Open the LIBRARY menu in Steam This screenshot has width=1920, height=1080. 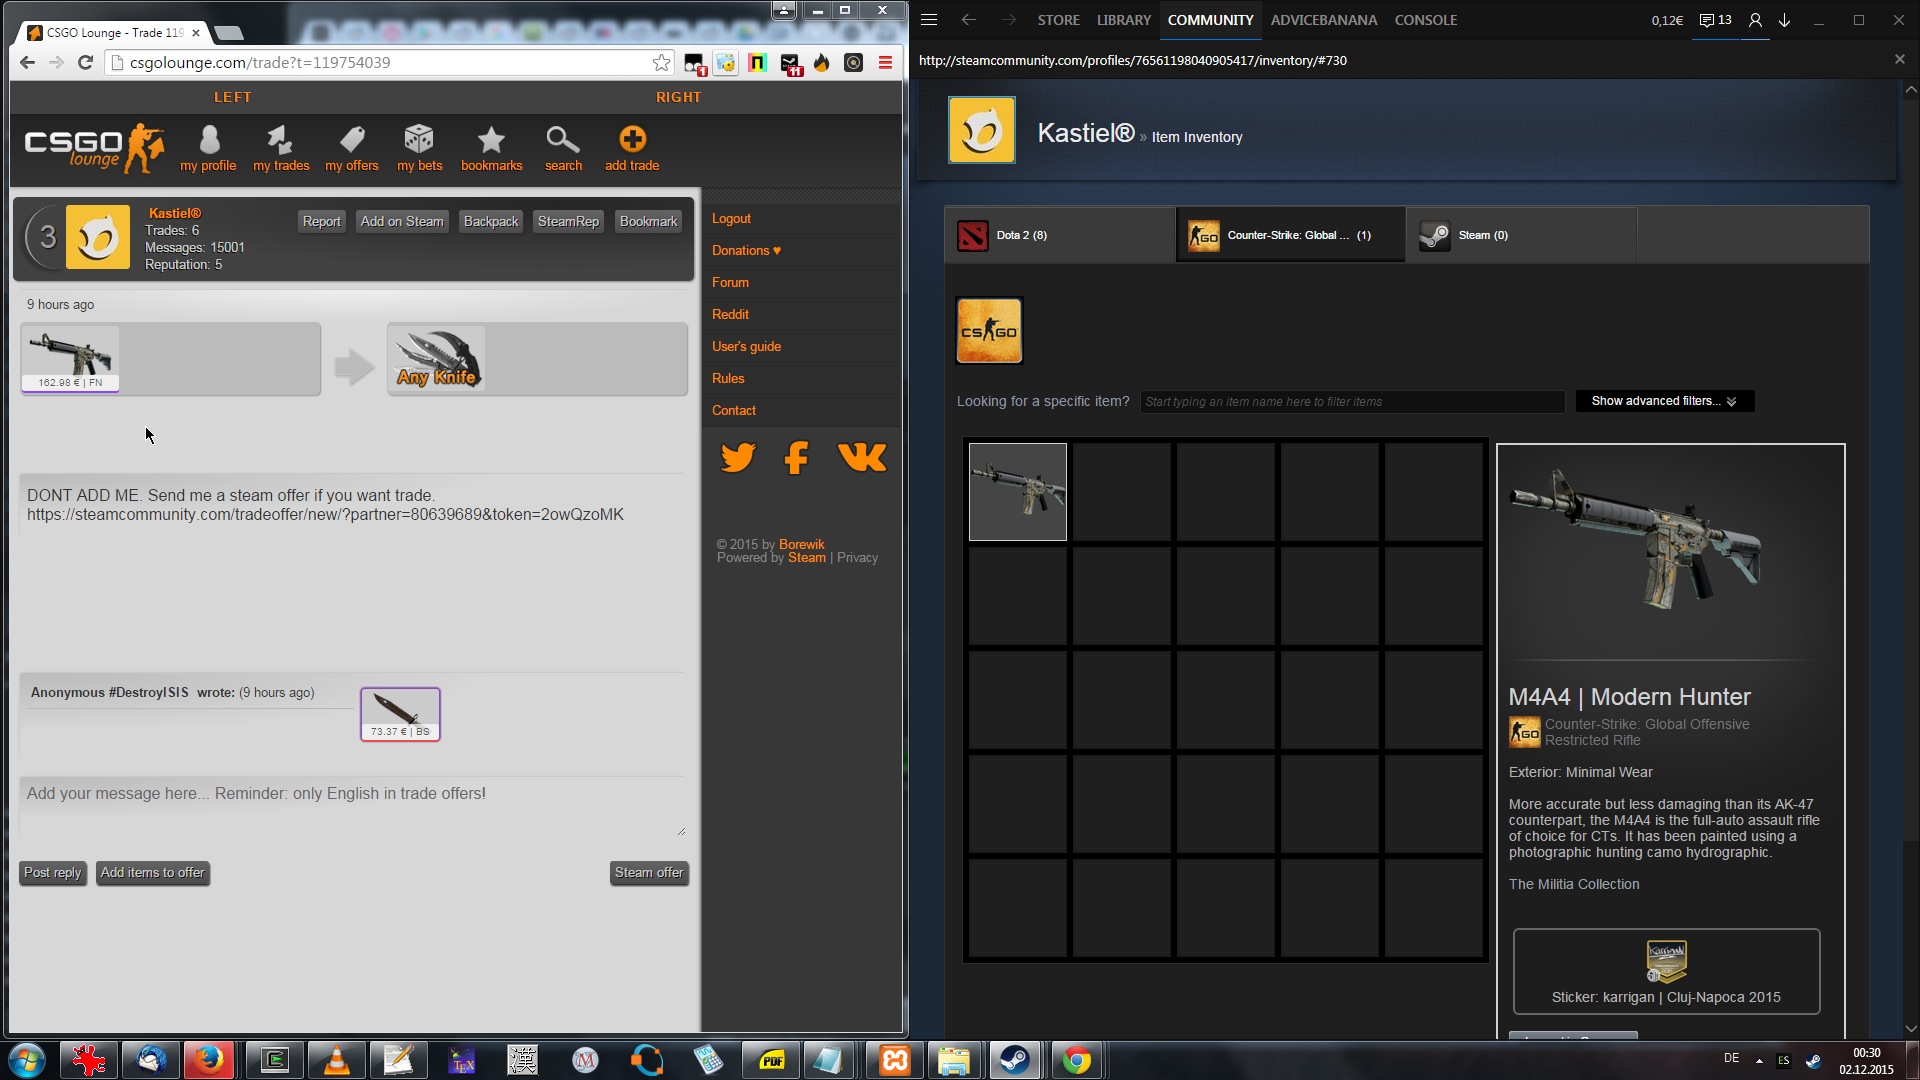pyautogui.click(x=1123, y=20)
